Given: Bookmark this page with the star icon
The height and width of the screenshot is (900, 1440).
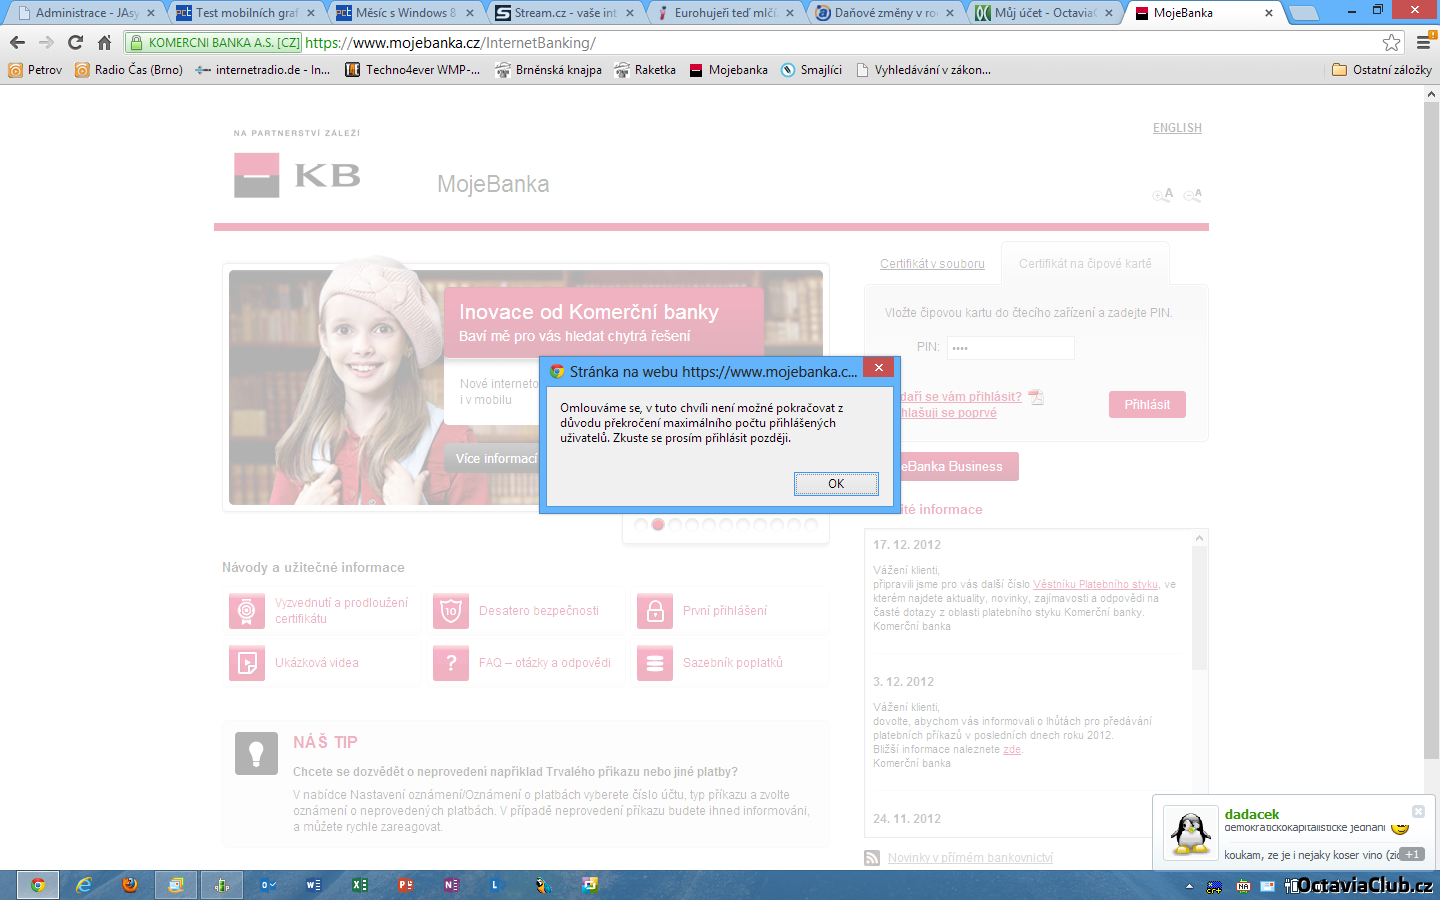Looking at the screenshot, I should [1391, 42].
